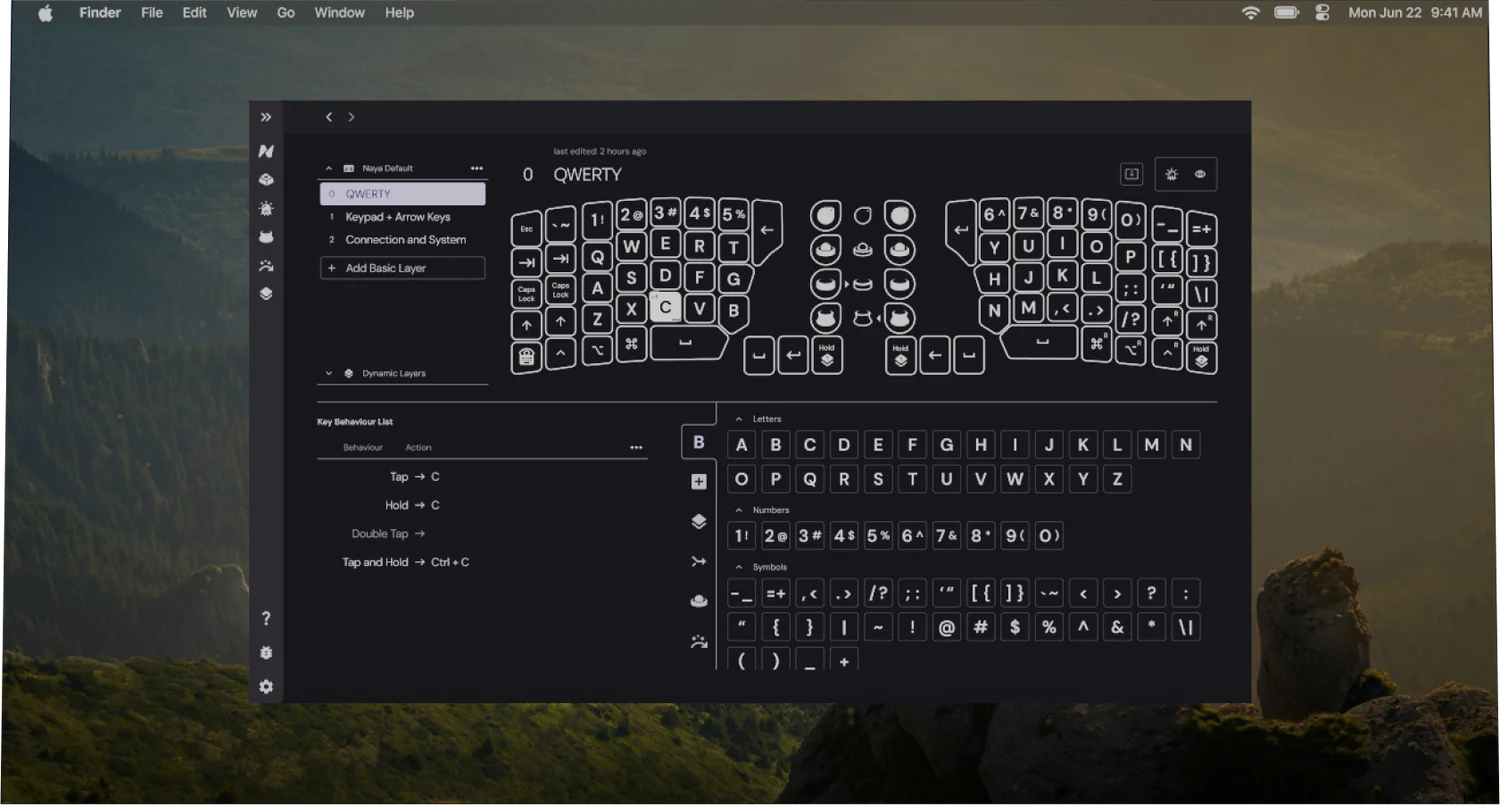The image size is (1500, 805).
Task: Select the Double Tap behaviour row
Action: click(x=388, y=534)
